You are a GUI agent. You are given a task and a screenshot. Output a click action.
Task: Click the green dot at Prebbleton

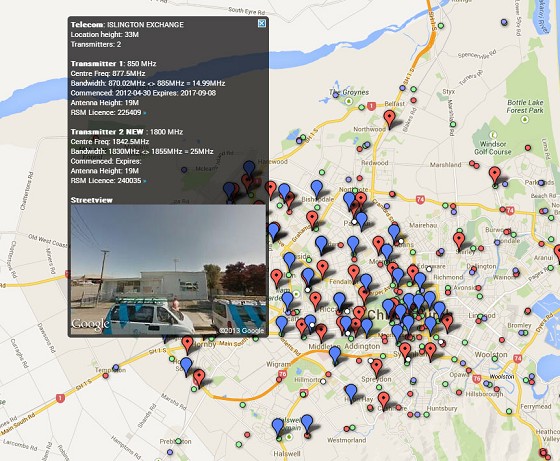(x=178, y=441)
